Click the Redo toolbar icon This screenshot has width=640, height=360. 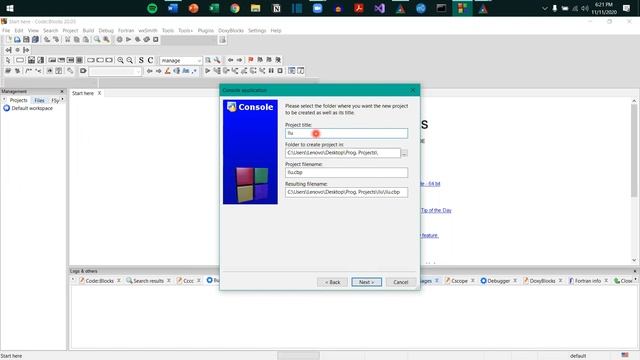56,40
